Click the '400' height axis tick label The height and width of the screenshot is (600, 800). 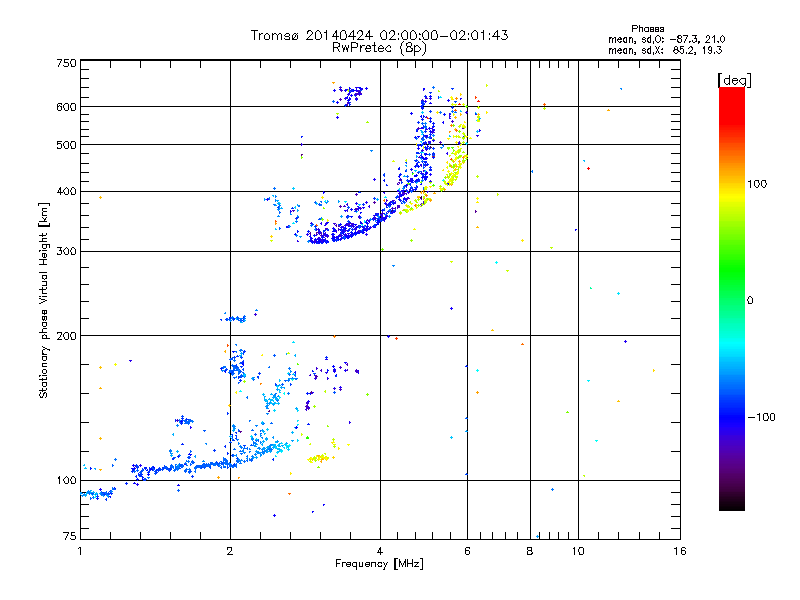[66, 192]
